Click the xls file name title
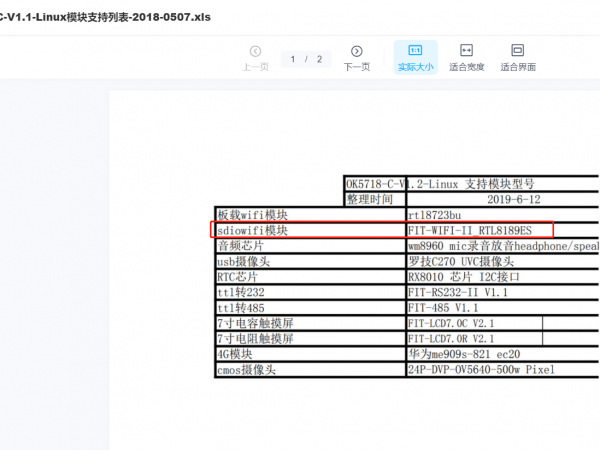This screenshot has width=600, height=450. point(112,16)
